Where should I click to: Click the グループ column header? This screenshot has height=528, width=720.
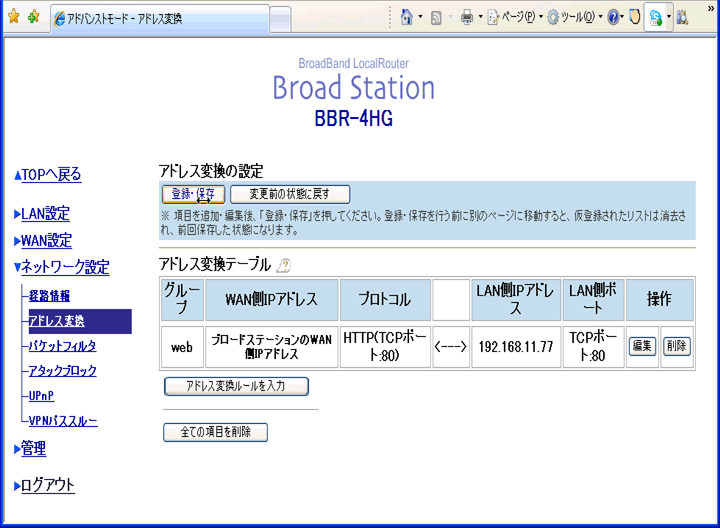(182, 299)
